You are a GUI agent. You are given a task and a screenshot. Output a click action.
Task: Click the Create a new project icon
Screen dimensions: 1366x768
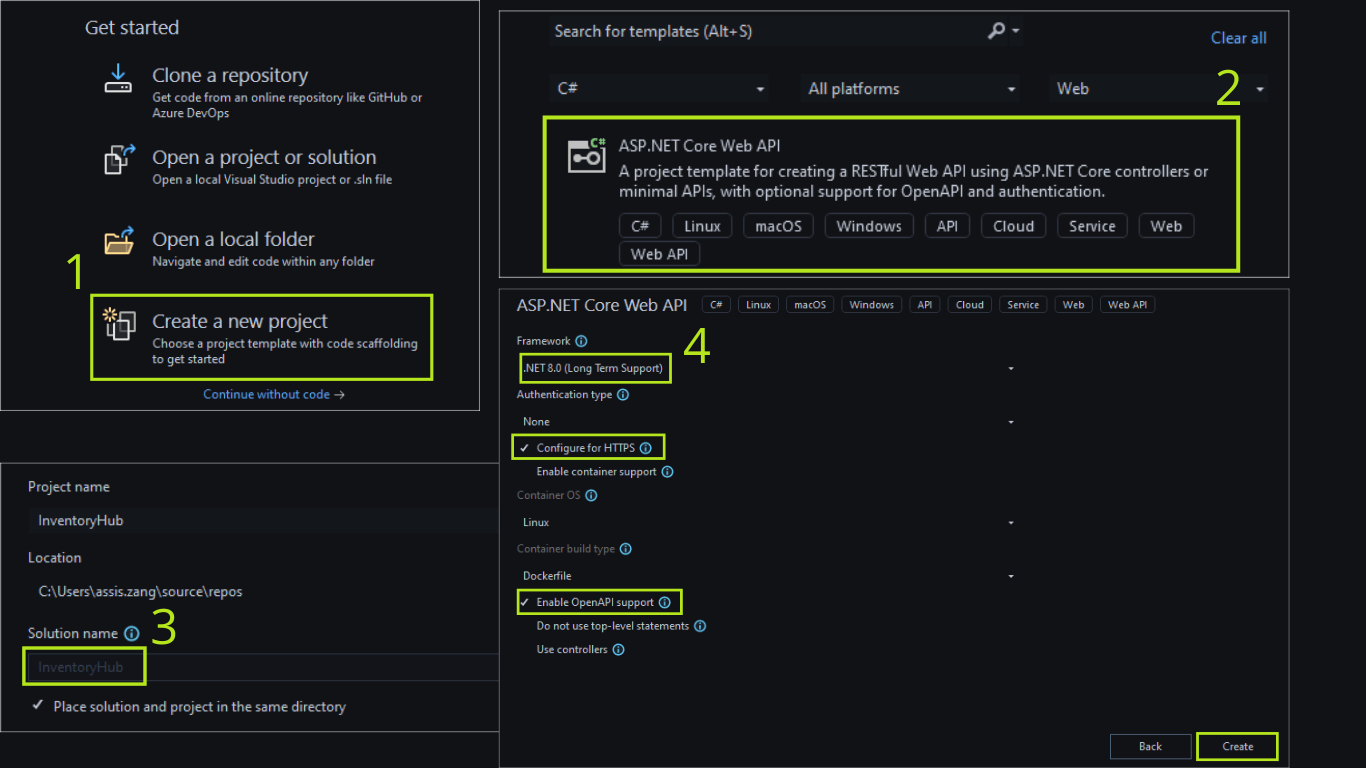coord(118,324)
